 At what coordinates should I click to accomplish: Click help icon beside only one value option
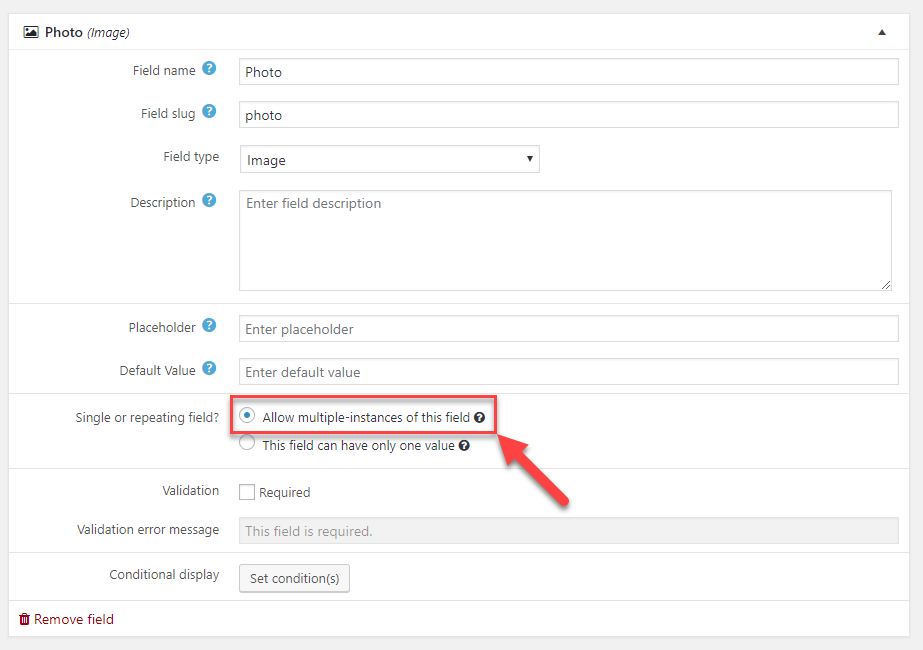click(x=464, y=446)
